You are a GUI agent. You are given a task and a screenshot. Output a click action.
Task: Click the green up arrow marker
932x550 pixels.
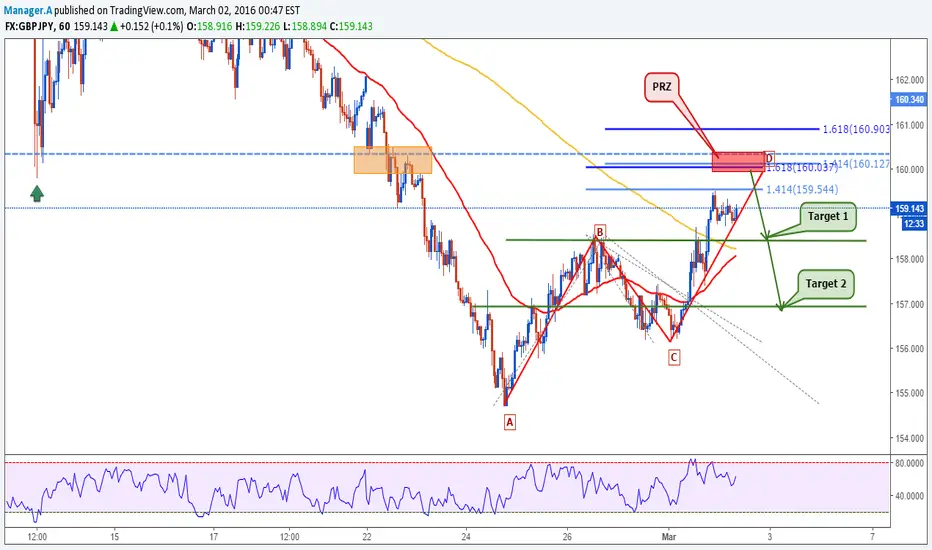37,193
